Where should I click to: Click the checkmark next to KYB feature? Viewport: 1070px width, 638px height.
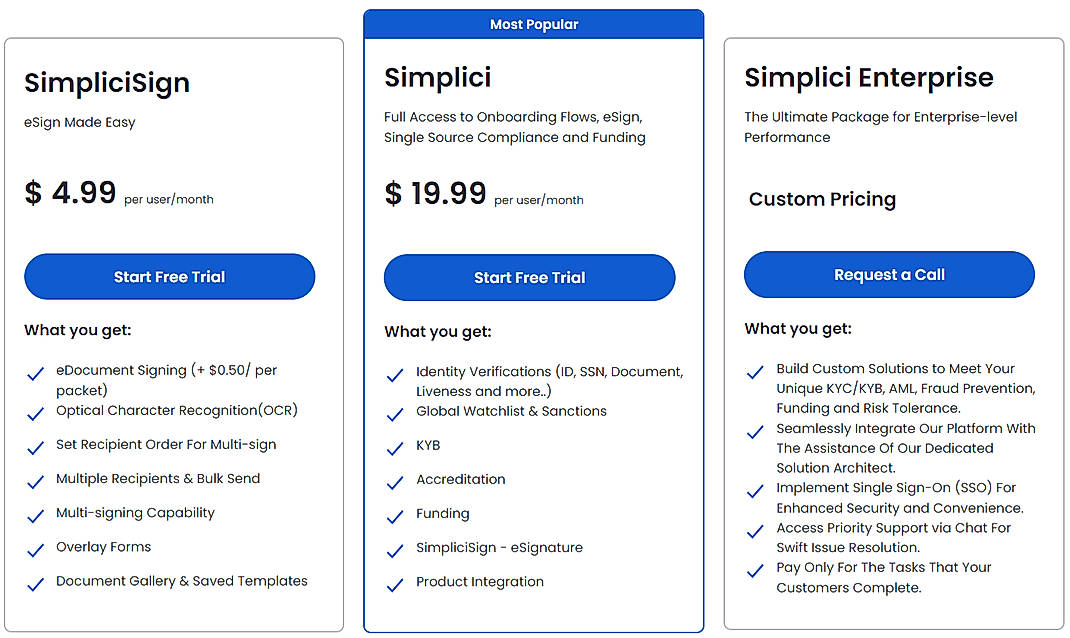[x=395, y=446]
